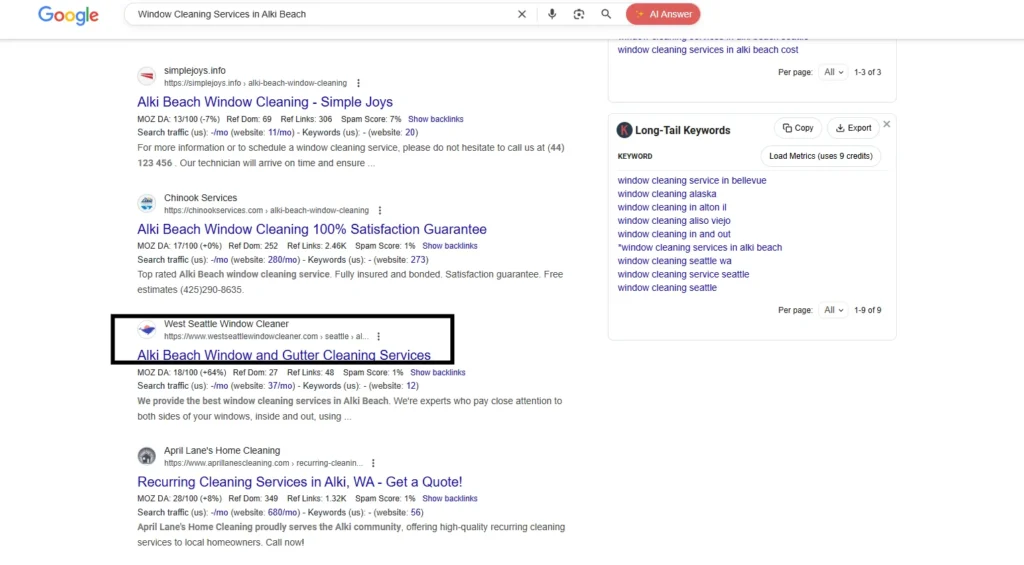The height and width of the screenshot is (565, 1024).
Task: Click West Seattle Window Cleaner favicon
Action: [146, 330]
